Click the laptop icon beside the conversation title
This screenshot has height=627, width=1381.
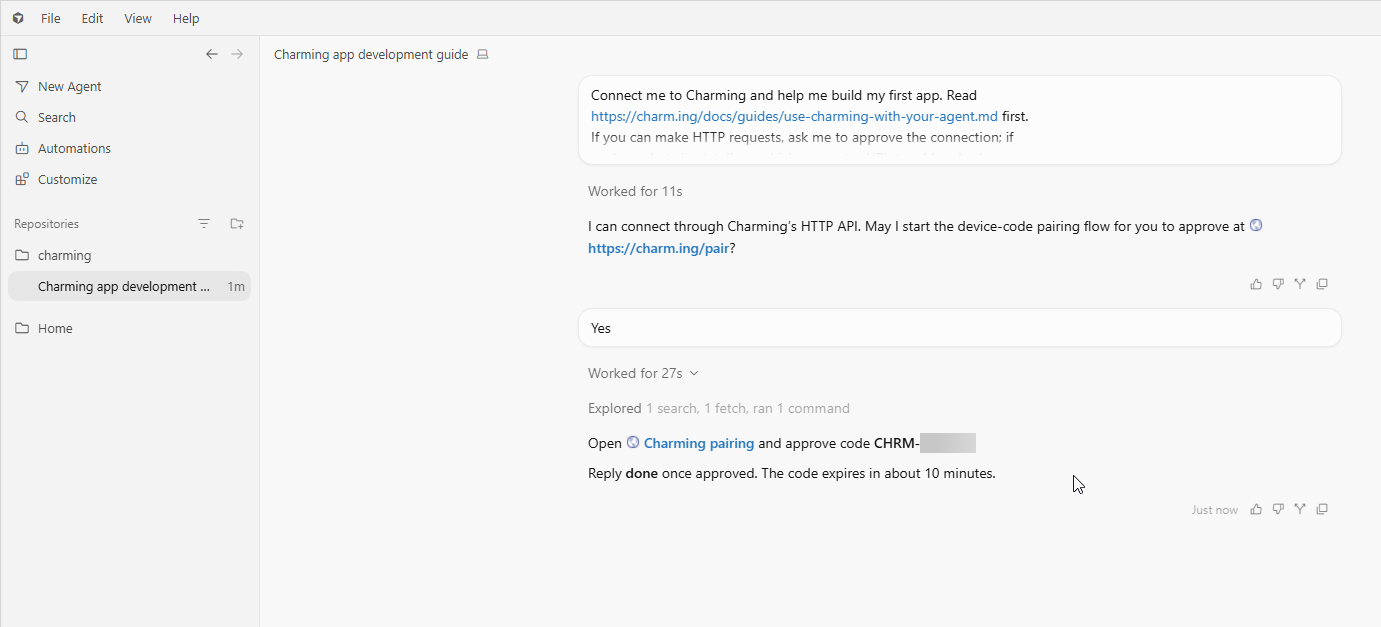click(x=483, y=54)
